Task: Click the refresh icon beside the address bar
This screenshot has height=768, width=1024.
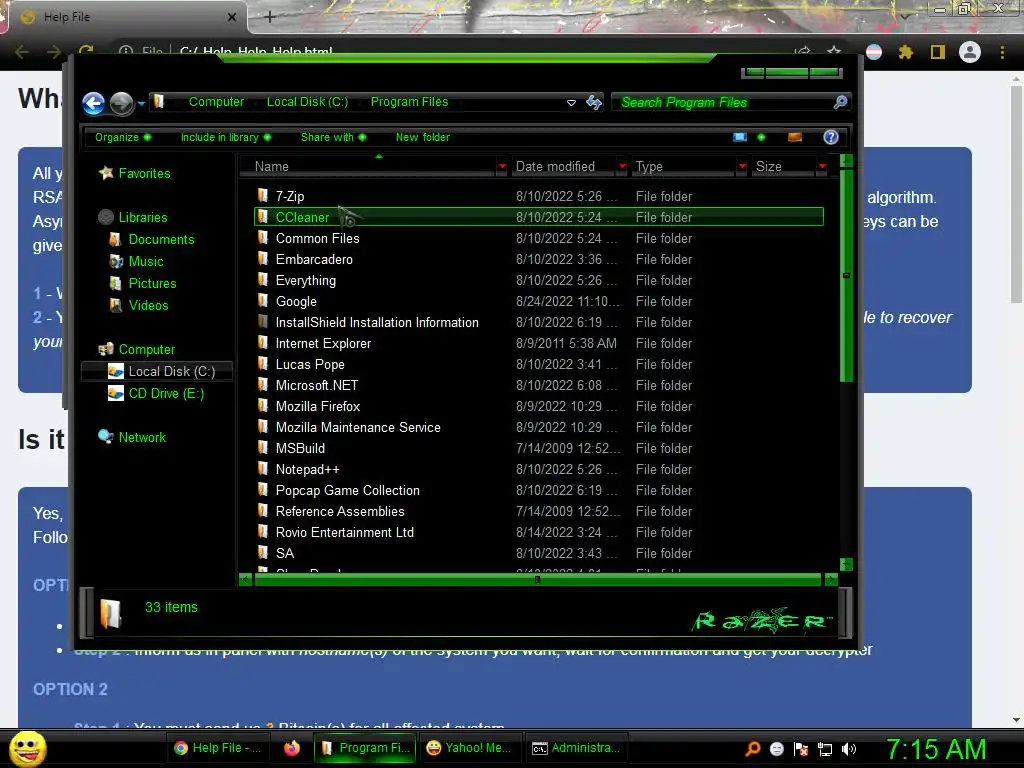Action: (594, 102)
